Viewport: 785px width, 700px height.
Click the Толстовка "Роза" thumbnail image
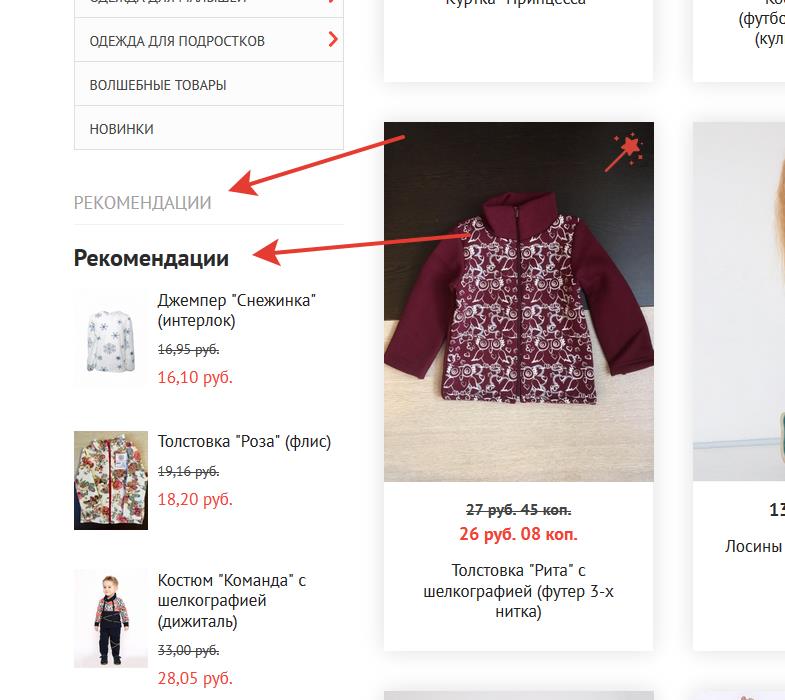[x=111, y=480]
